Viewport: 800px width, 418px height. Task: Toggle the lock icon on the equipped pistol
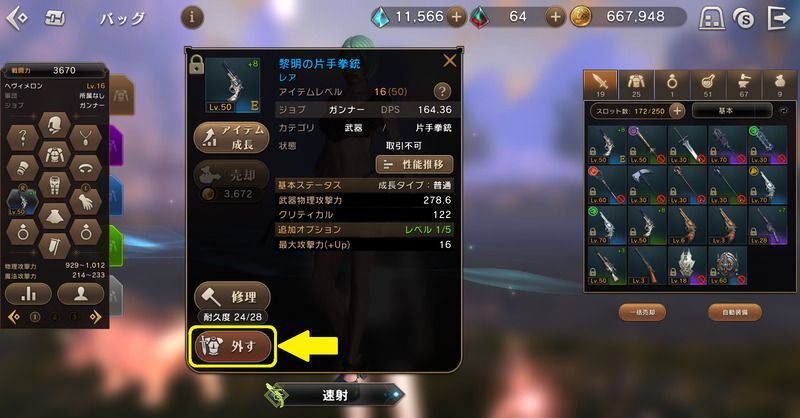[x=196, y=65]
